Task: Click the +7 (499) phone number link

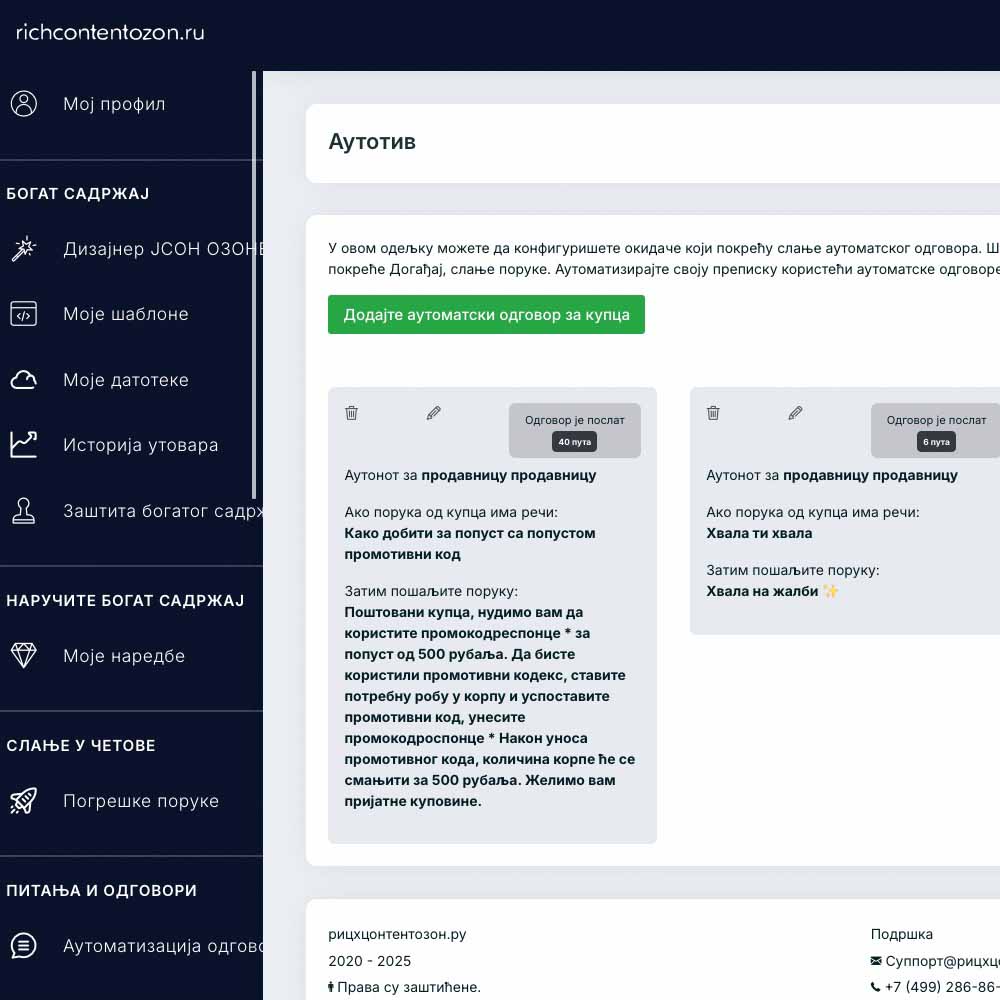Action: click(x=942, y=987)
